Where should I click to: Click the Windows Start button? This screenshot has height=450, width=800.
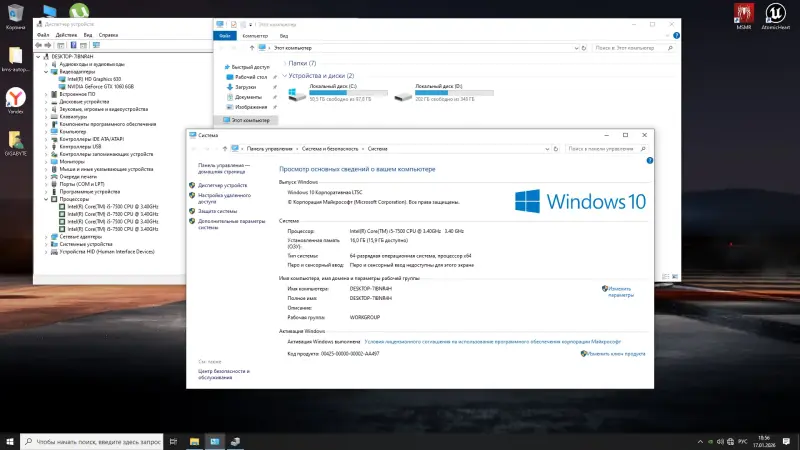pyautogui.click(x=10, y=440)
